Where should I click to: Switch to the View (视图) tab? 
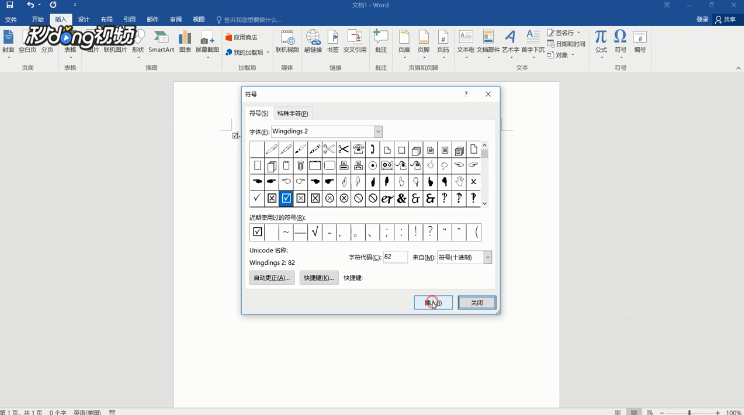click(x=198, y=19)
